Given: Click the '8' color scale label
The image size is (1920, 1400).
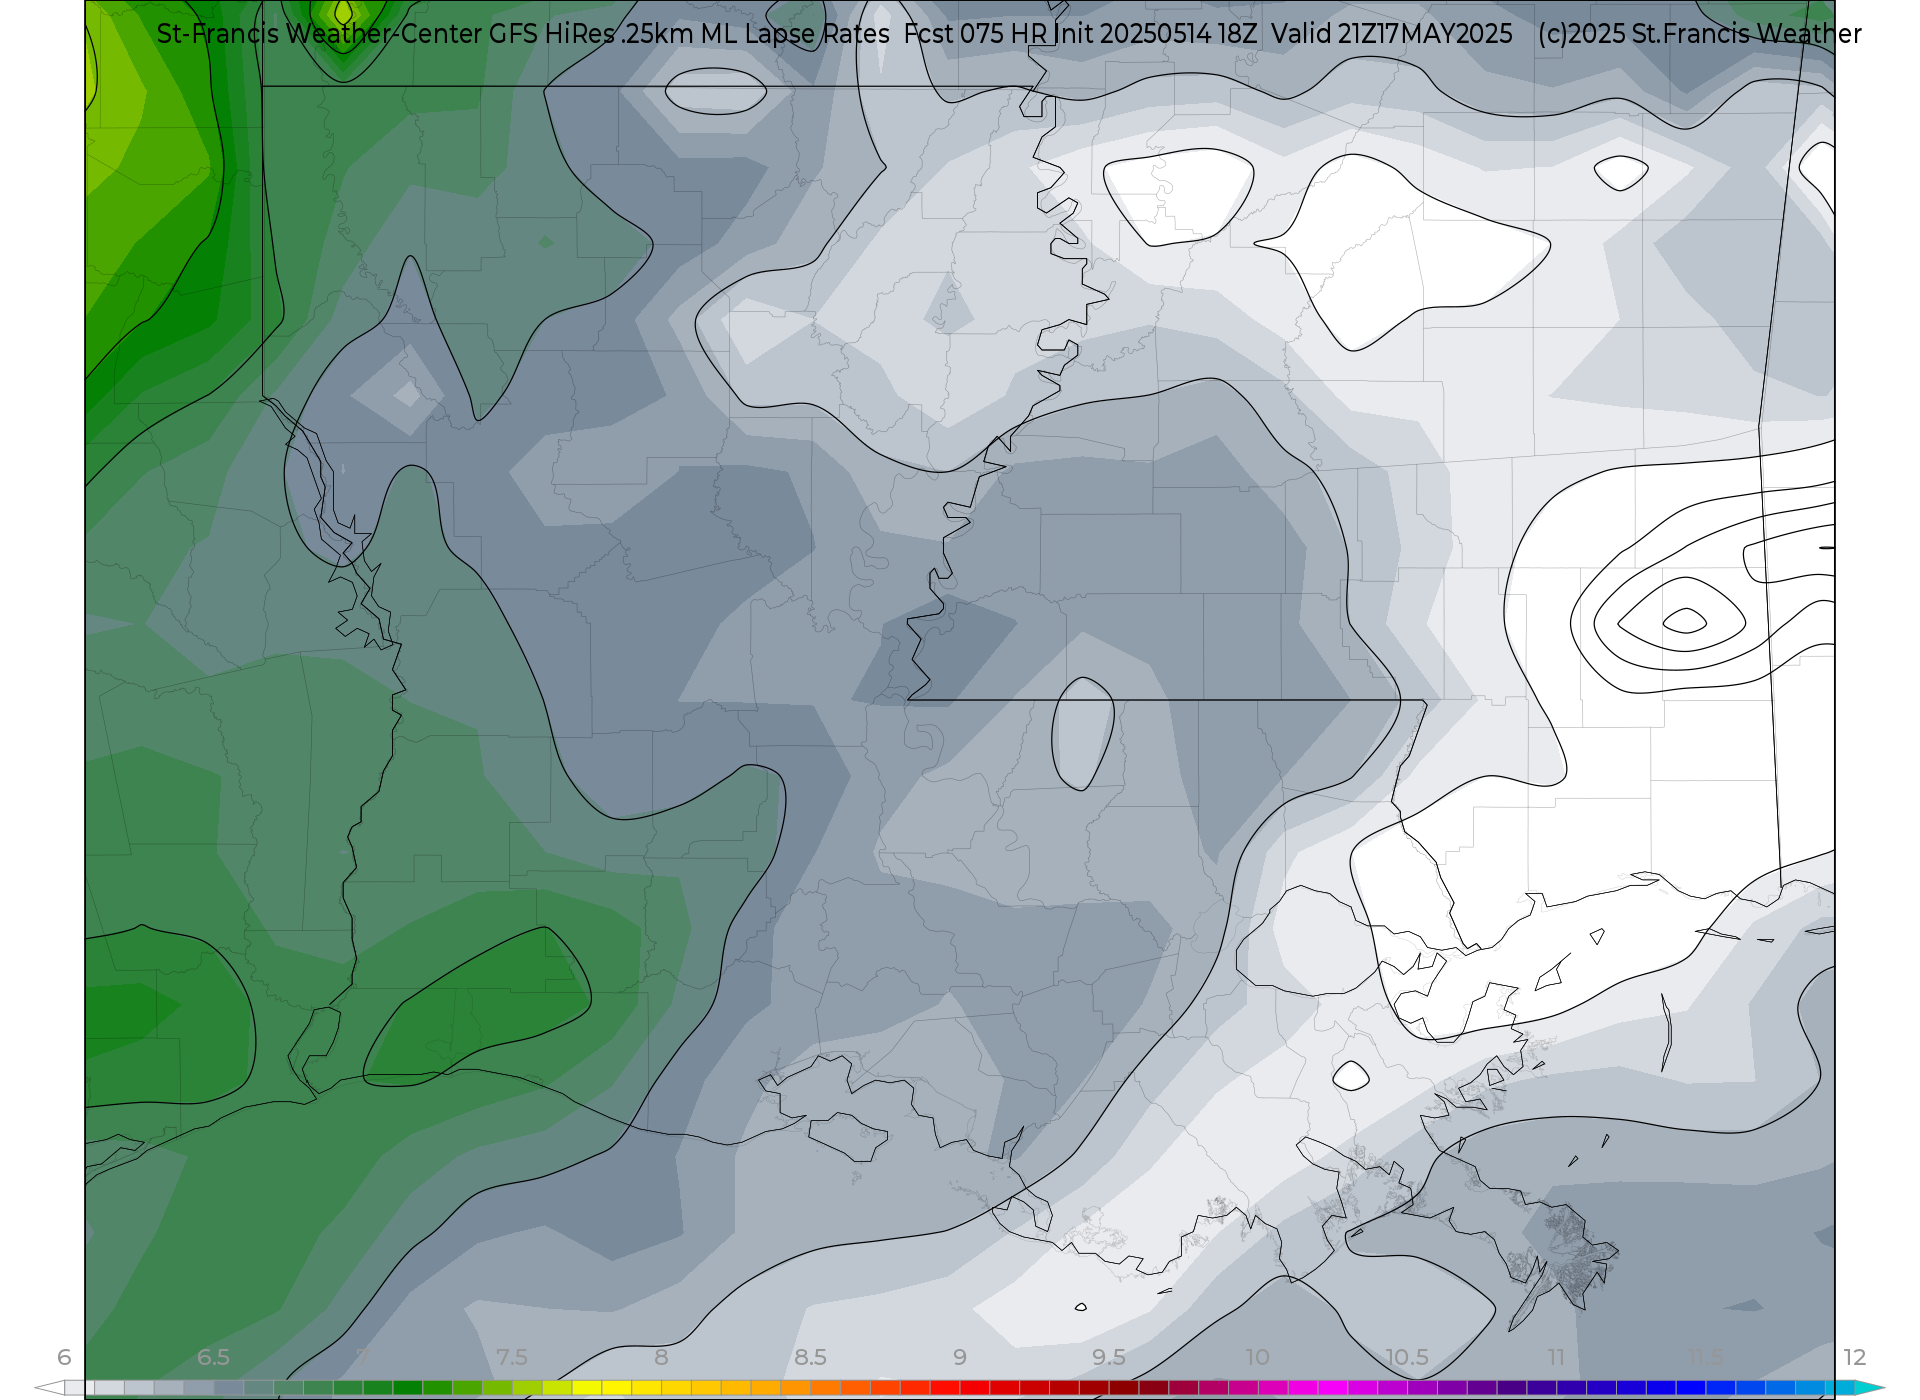Looking at the screenshot, I should [x=661, y=1357].
